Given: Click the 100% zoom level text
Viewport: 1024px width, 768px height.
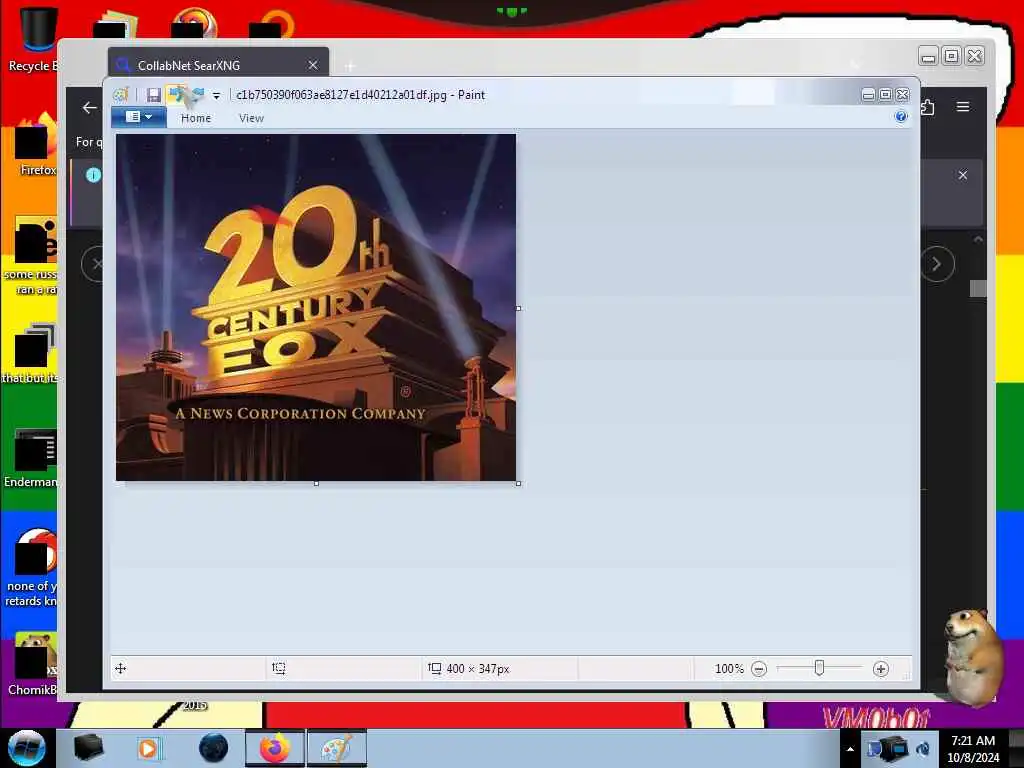Looking at the screenshot, I should pos(729,669).
